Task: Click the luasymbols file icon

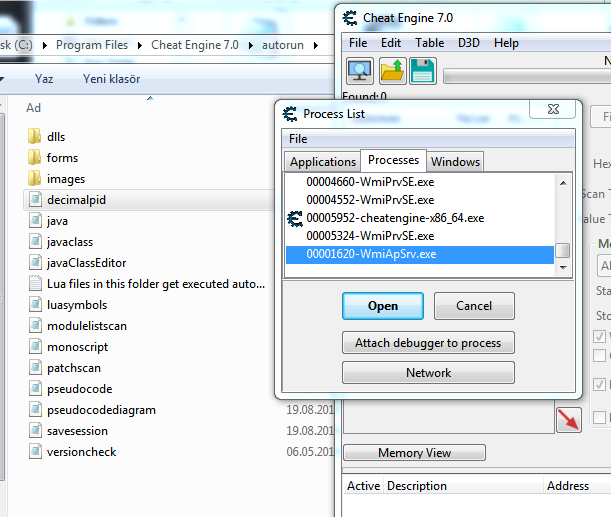Action: click(x=35, y=305)
